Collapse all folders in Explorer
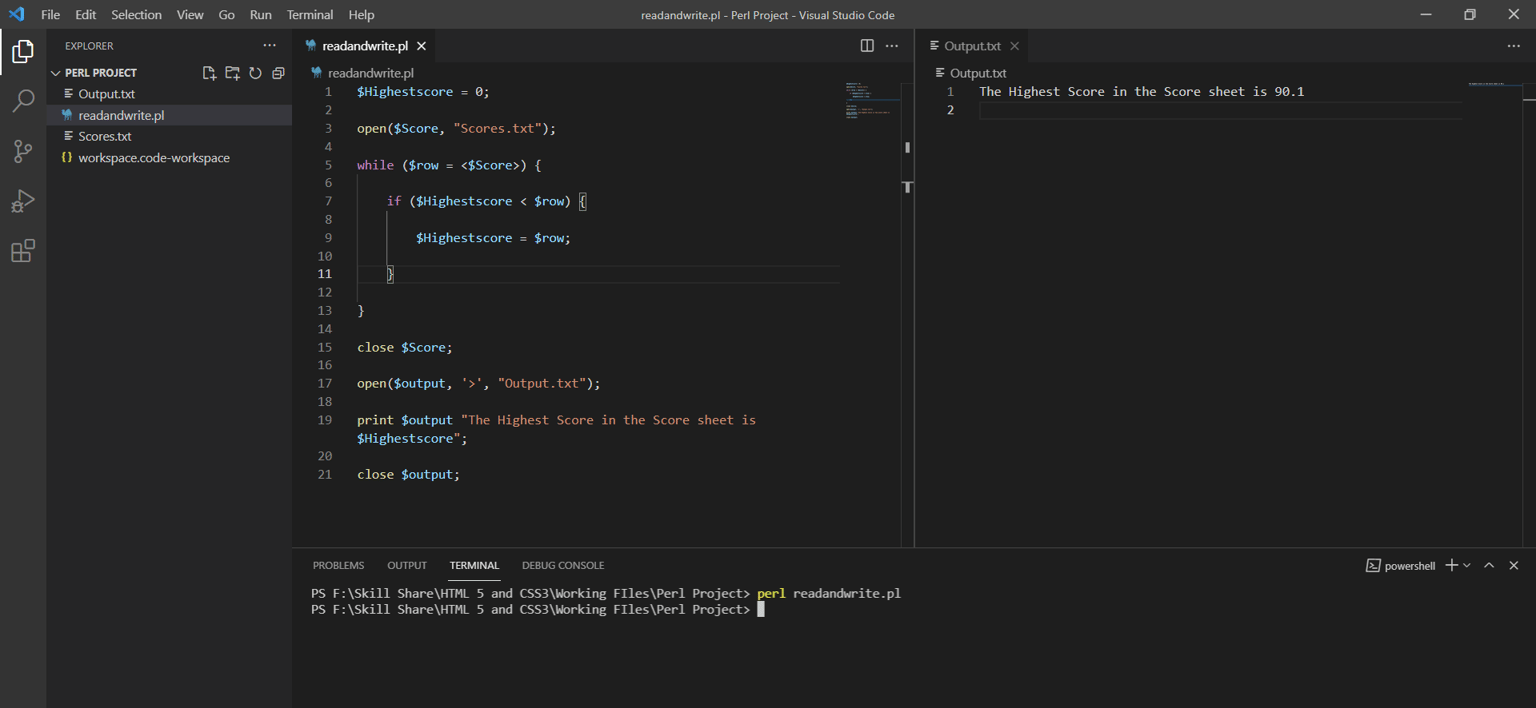This screenshot has width=1536, height=708. click(x=278, y=73)
